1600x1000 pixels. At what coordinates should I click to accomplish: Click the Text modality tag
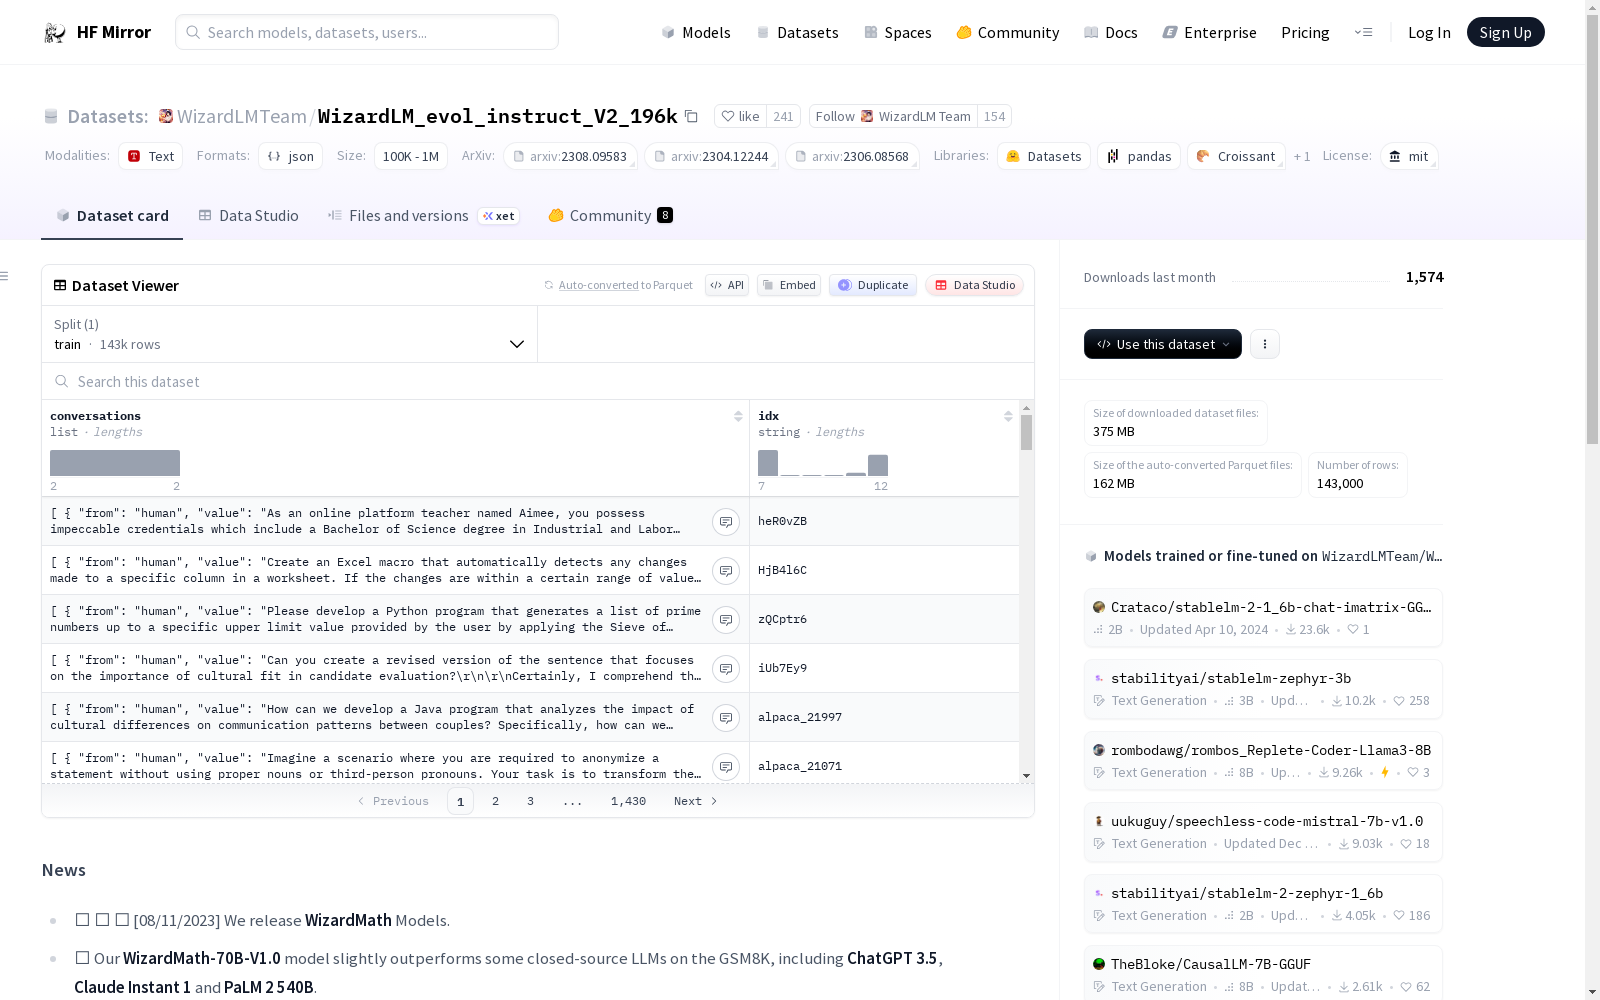(x=151, y=156)
